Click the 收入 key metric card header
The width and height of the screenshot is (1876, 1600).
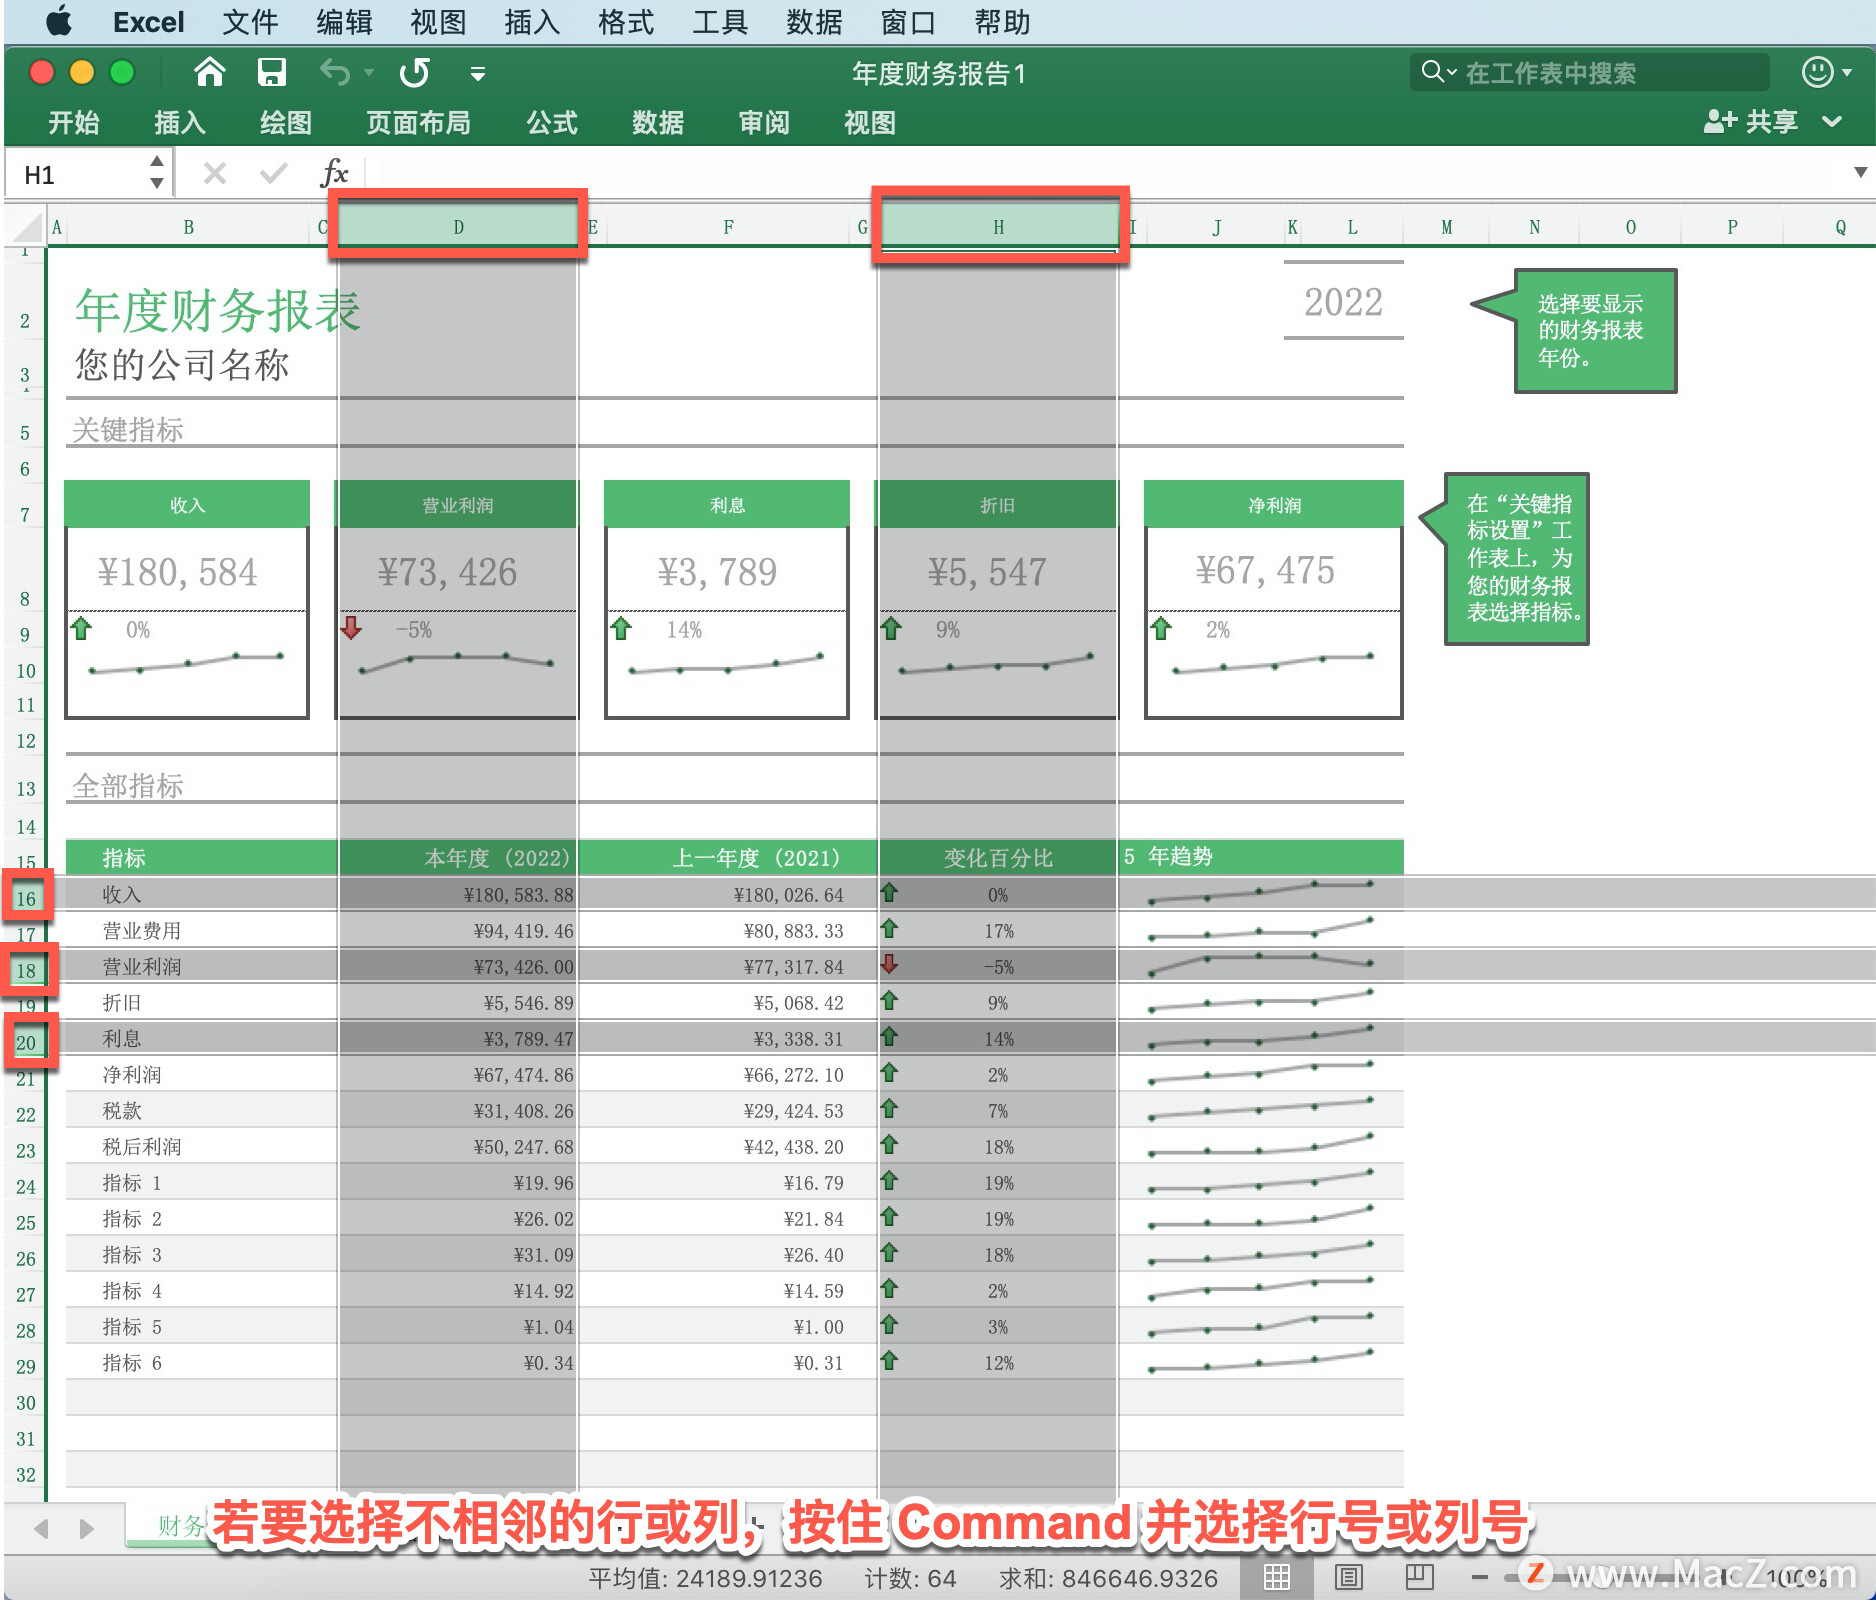[187, 504]
